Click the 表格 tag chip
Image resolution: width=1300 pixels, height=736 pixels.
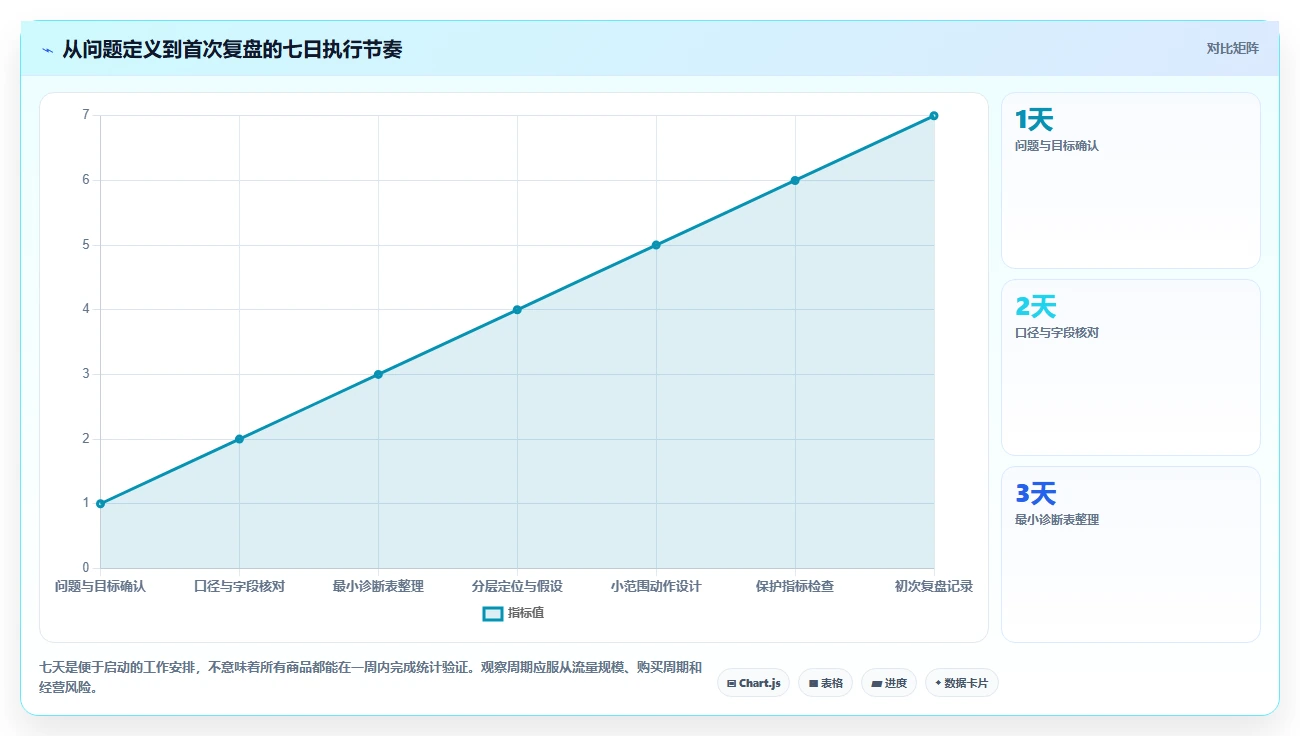pos(825,683)
